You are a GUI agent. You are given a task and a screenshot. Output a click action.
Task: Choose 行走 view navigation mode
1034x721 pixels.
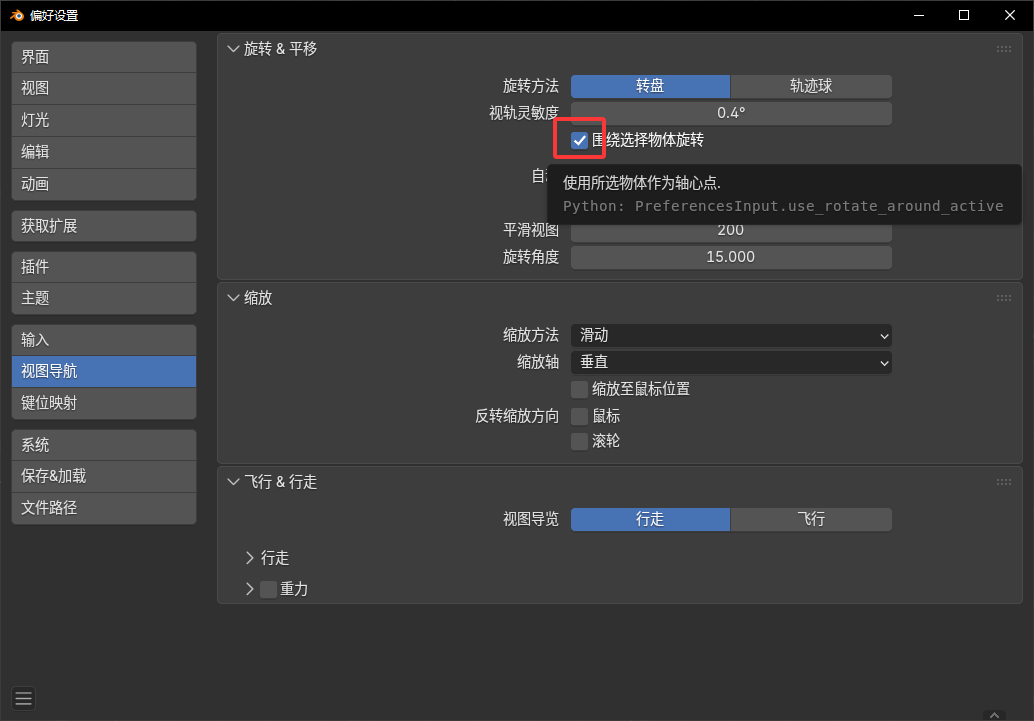(x=650, y=520)
